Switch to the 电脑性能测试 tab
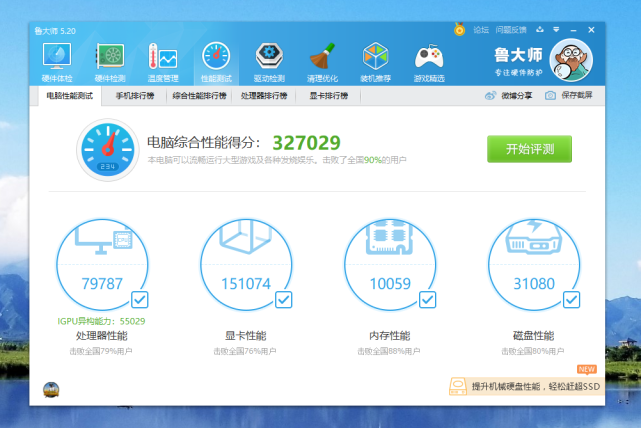Viewport: 641px width, 428px height. (70, 96)
